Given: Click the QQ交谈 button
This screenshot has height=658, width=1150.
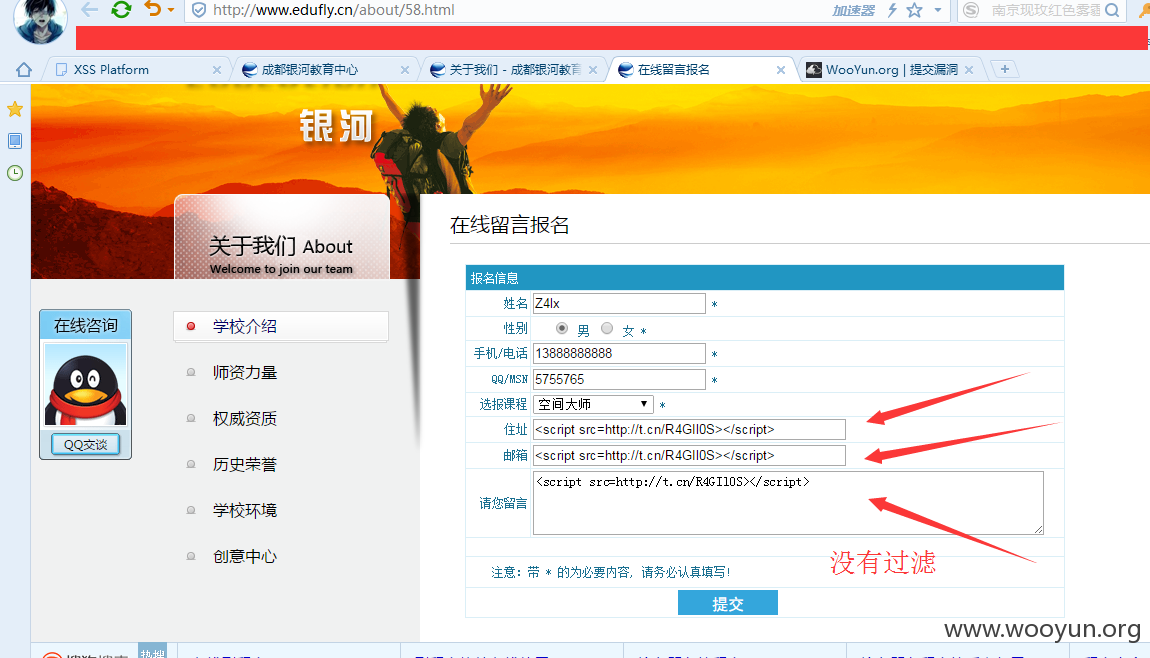Looking at the screenshot, I should tap(86, 445).
